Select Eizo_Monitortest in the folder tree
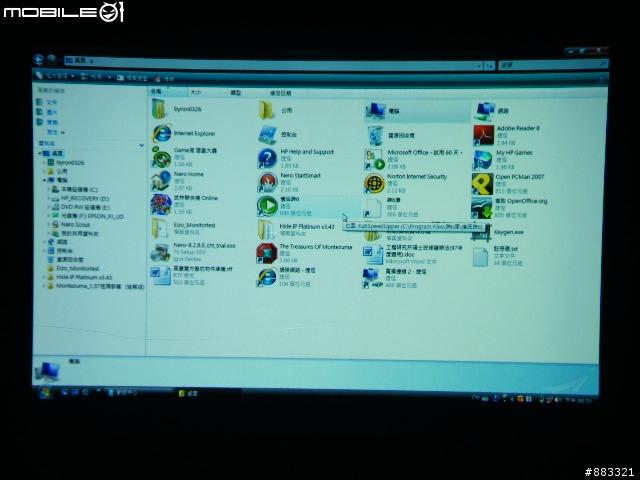Screen dimensions: 640x480 [73, 268]
